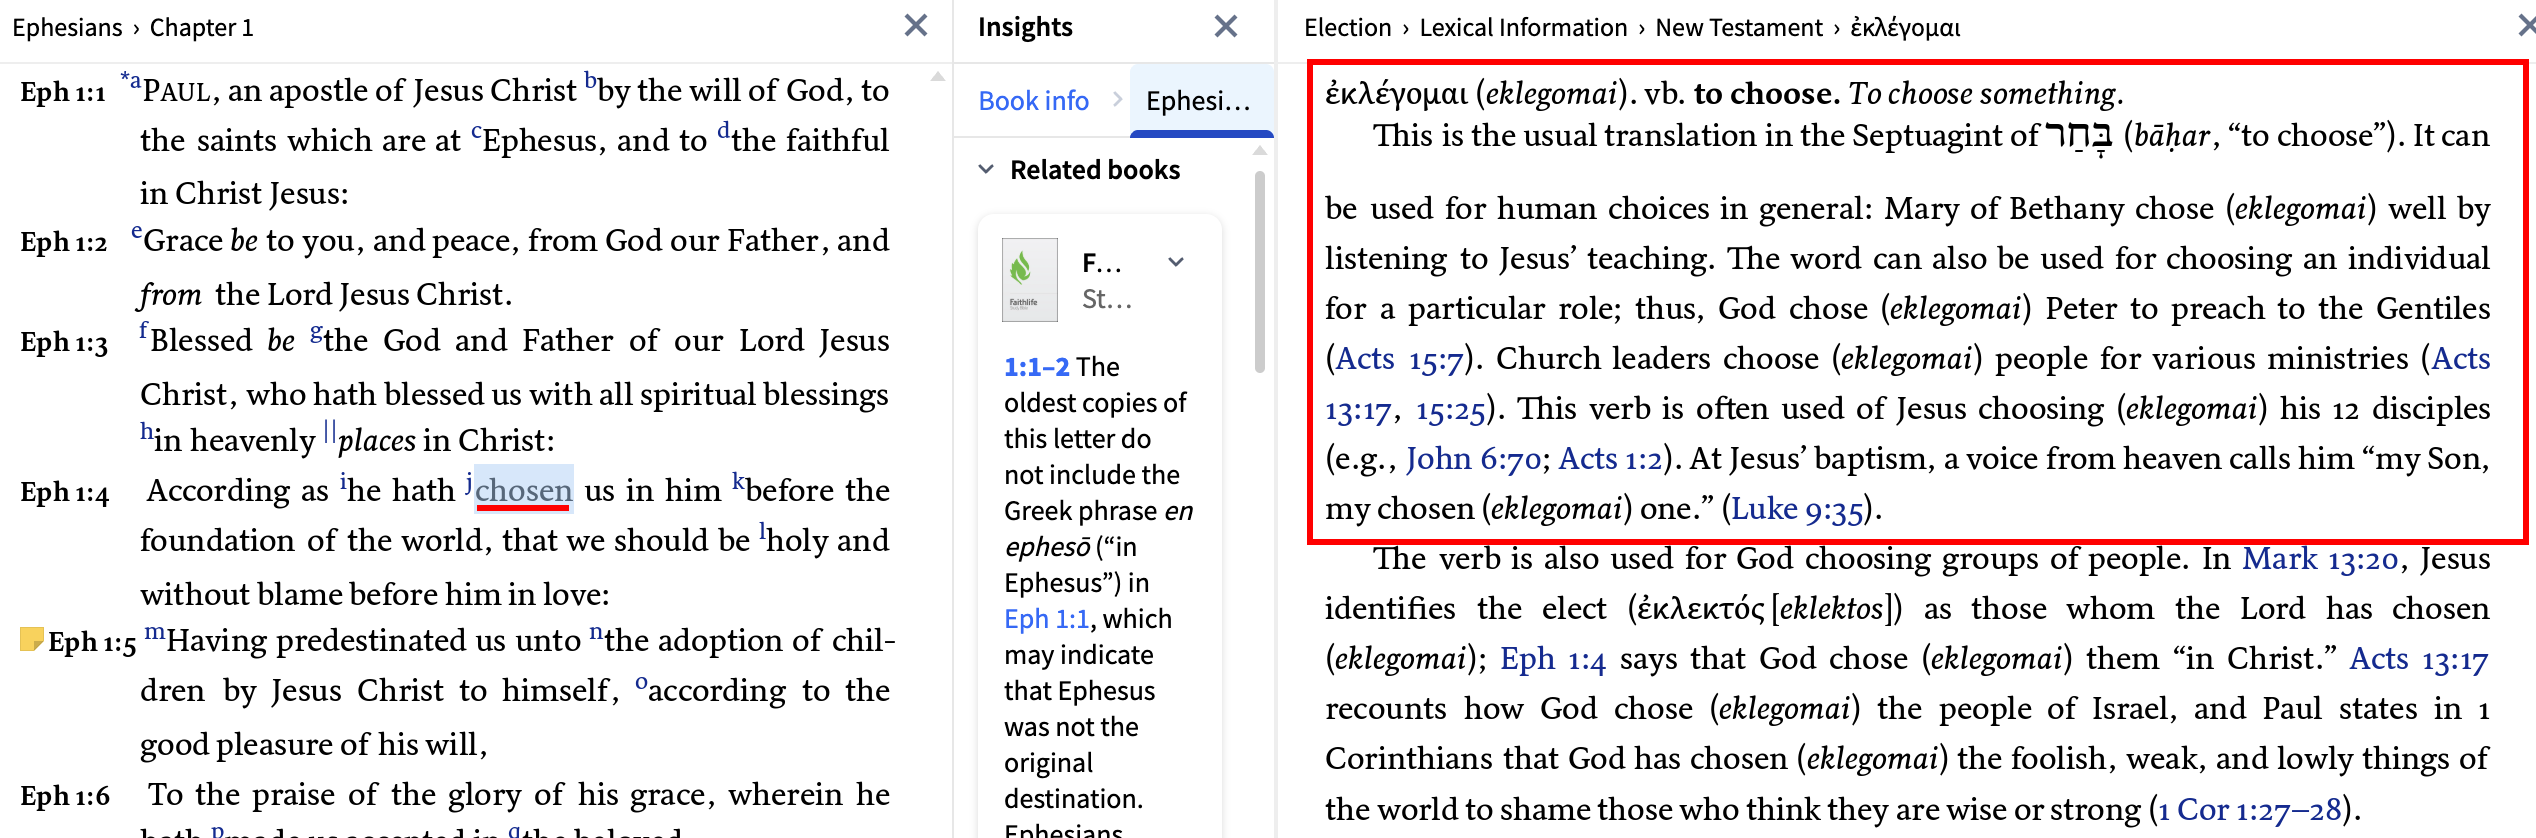Collapse the Related books section
2536x838 pixels.
pyautogui.click(x=986, y=169)
